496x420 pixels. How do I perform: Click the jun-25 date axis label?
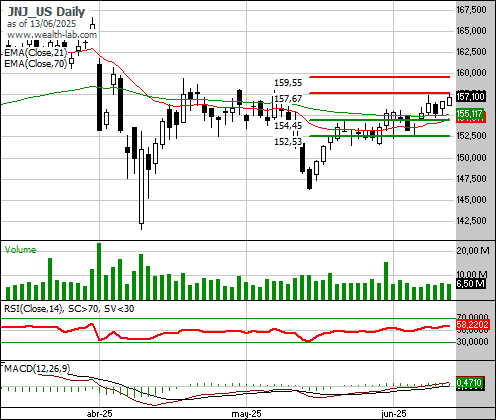pos(394,414)
